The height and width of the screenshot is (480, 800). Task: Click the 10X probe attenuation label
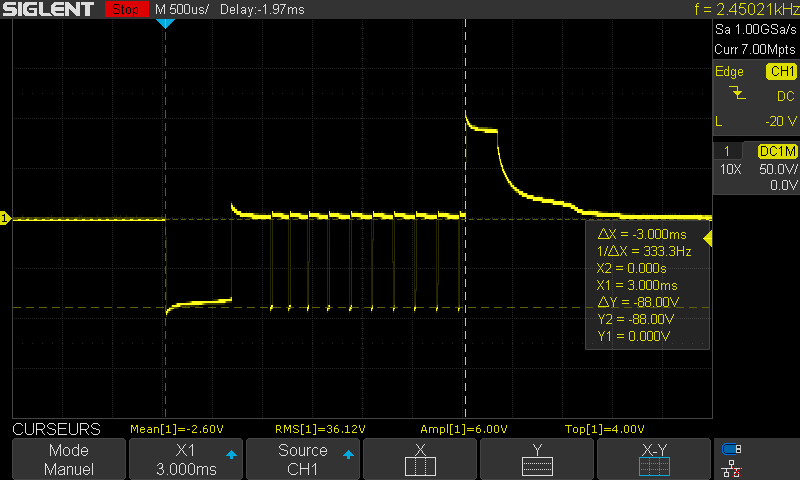coord(731,169)
